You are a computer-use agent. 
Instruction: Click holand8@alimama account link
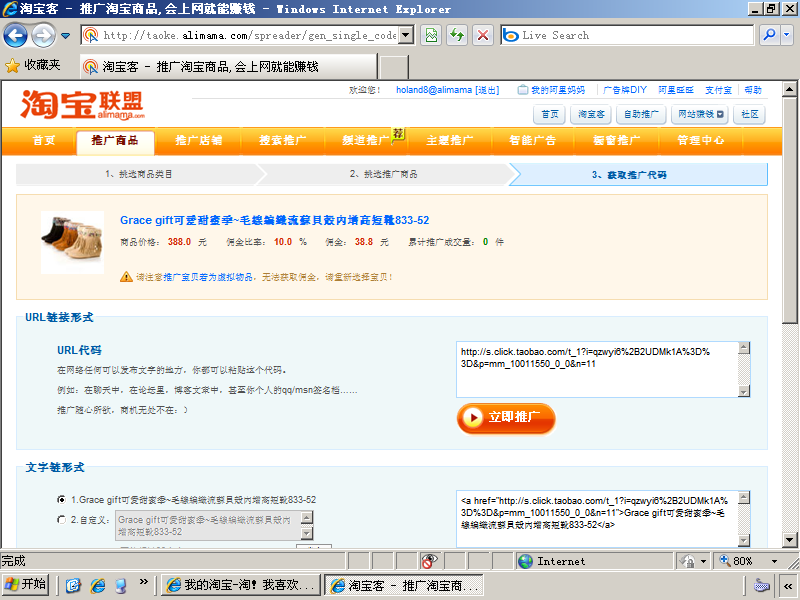pyautogui.click(x=434, y=90)
